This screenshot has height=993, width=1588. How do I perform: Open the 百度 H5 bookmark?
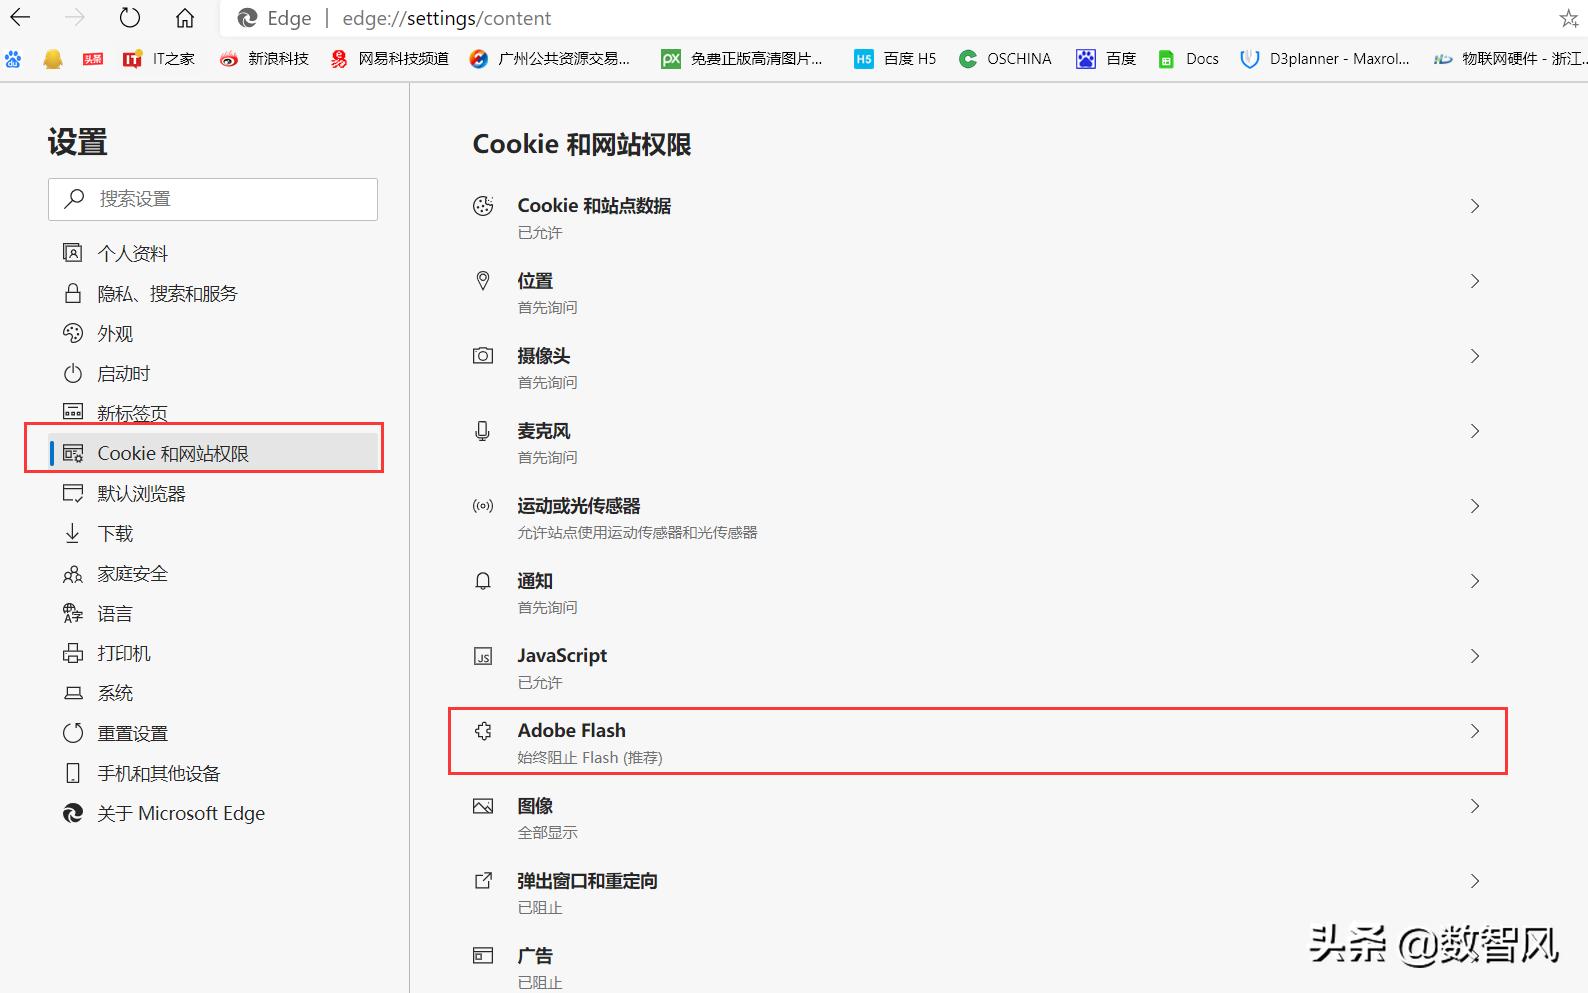tap(896, 59)
